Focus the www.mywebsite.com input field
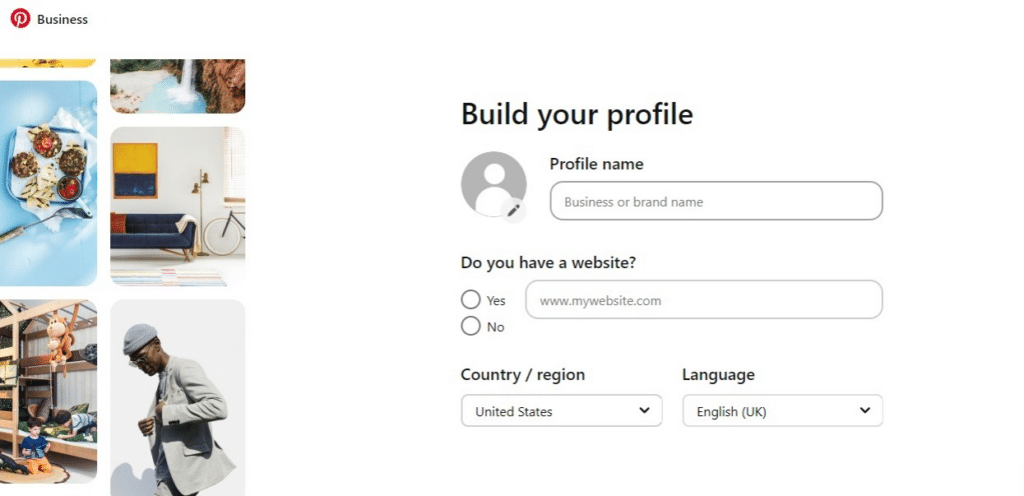The height and width of the screenshot is (496, 1024). 704,300
